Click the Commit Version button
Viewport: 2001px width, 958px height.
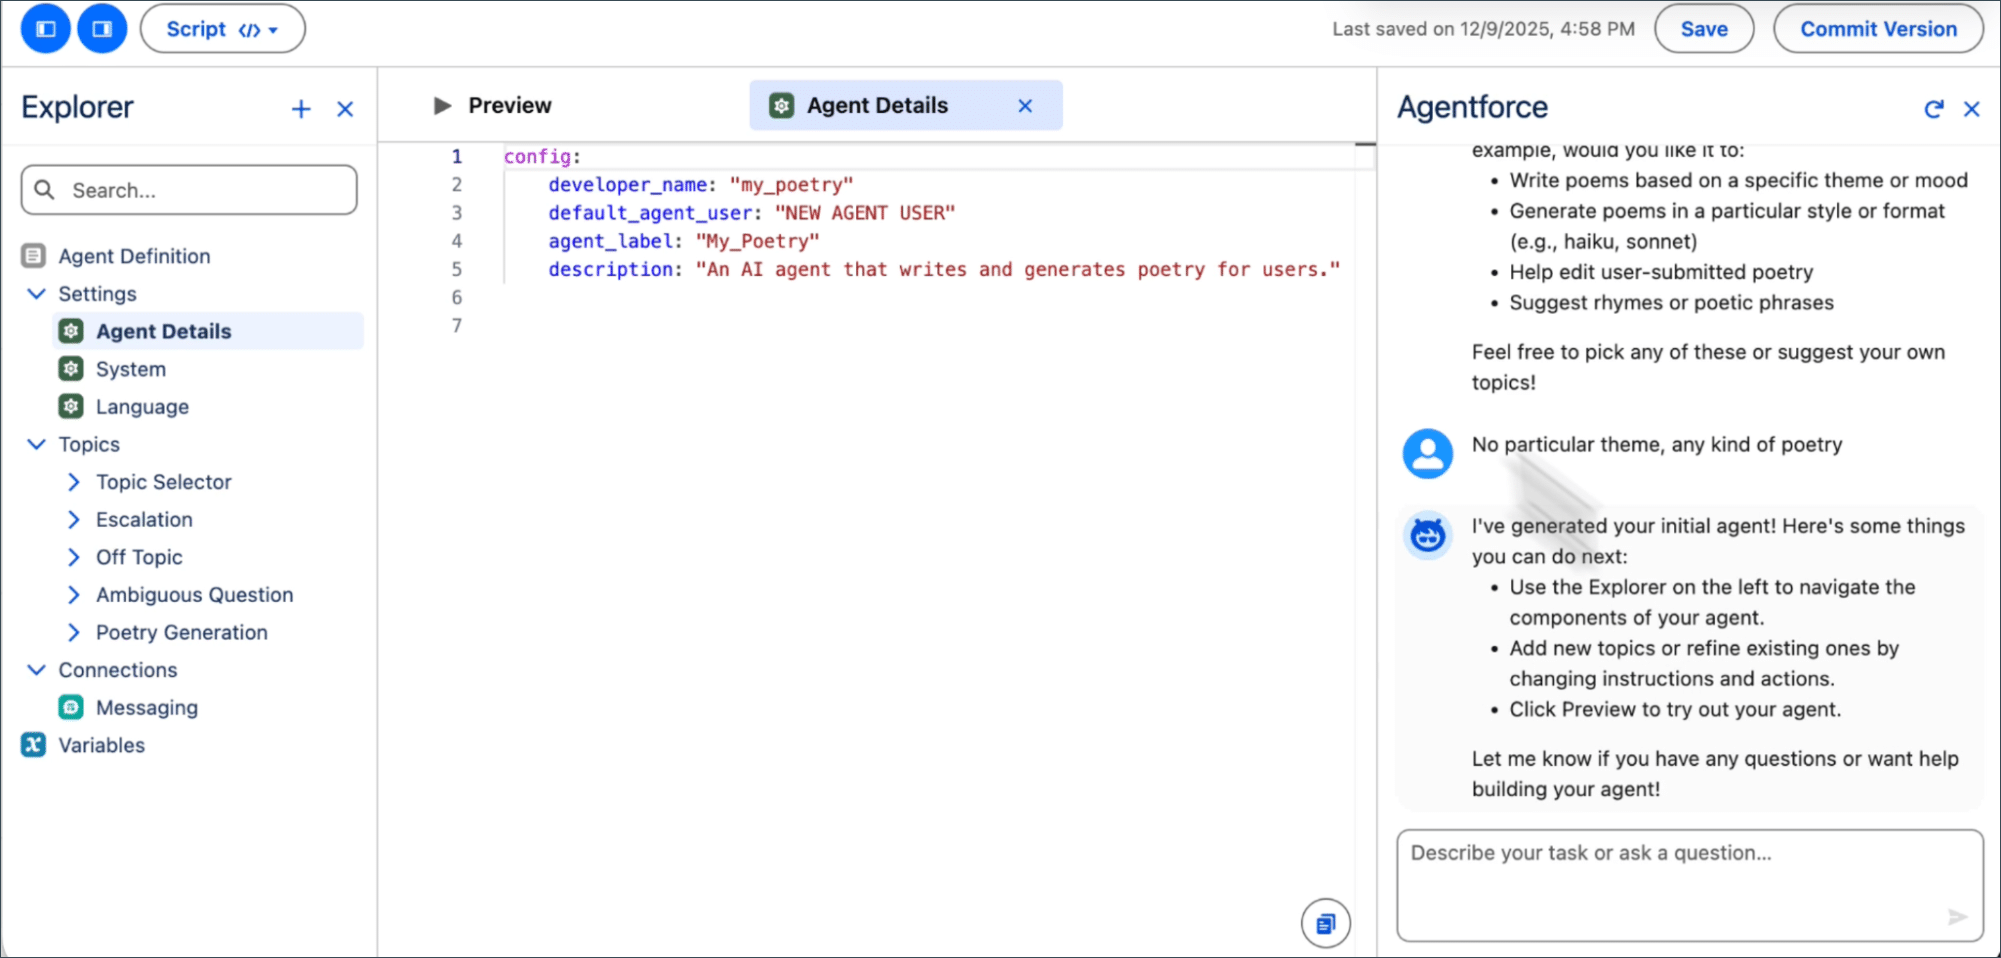1877,29
